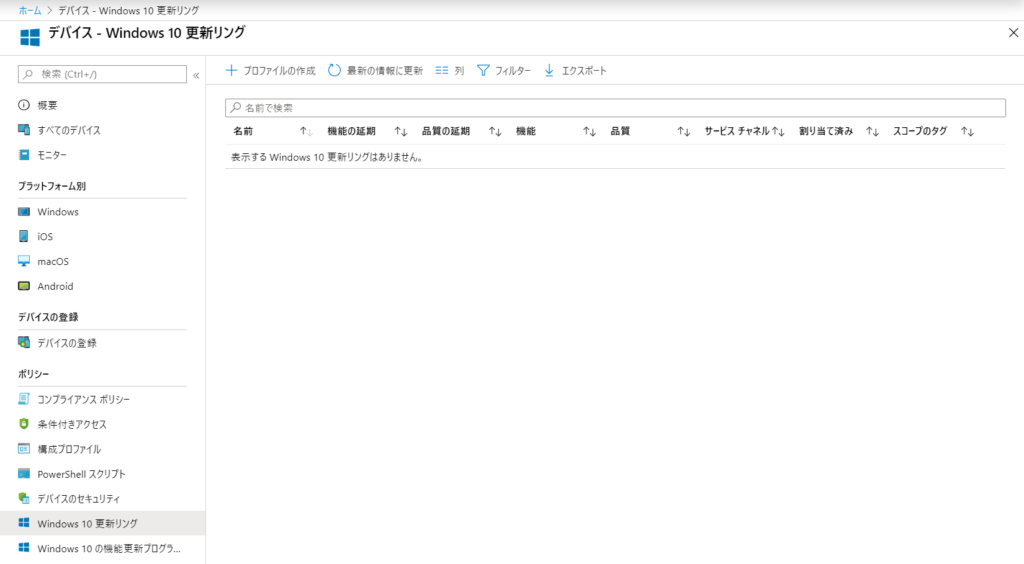Click the エクスポート button label
Screen dimensions: 1024x564
coord(584,70)
